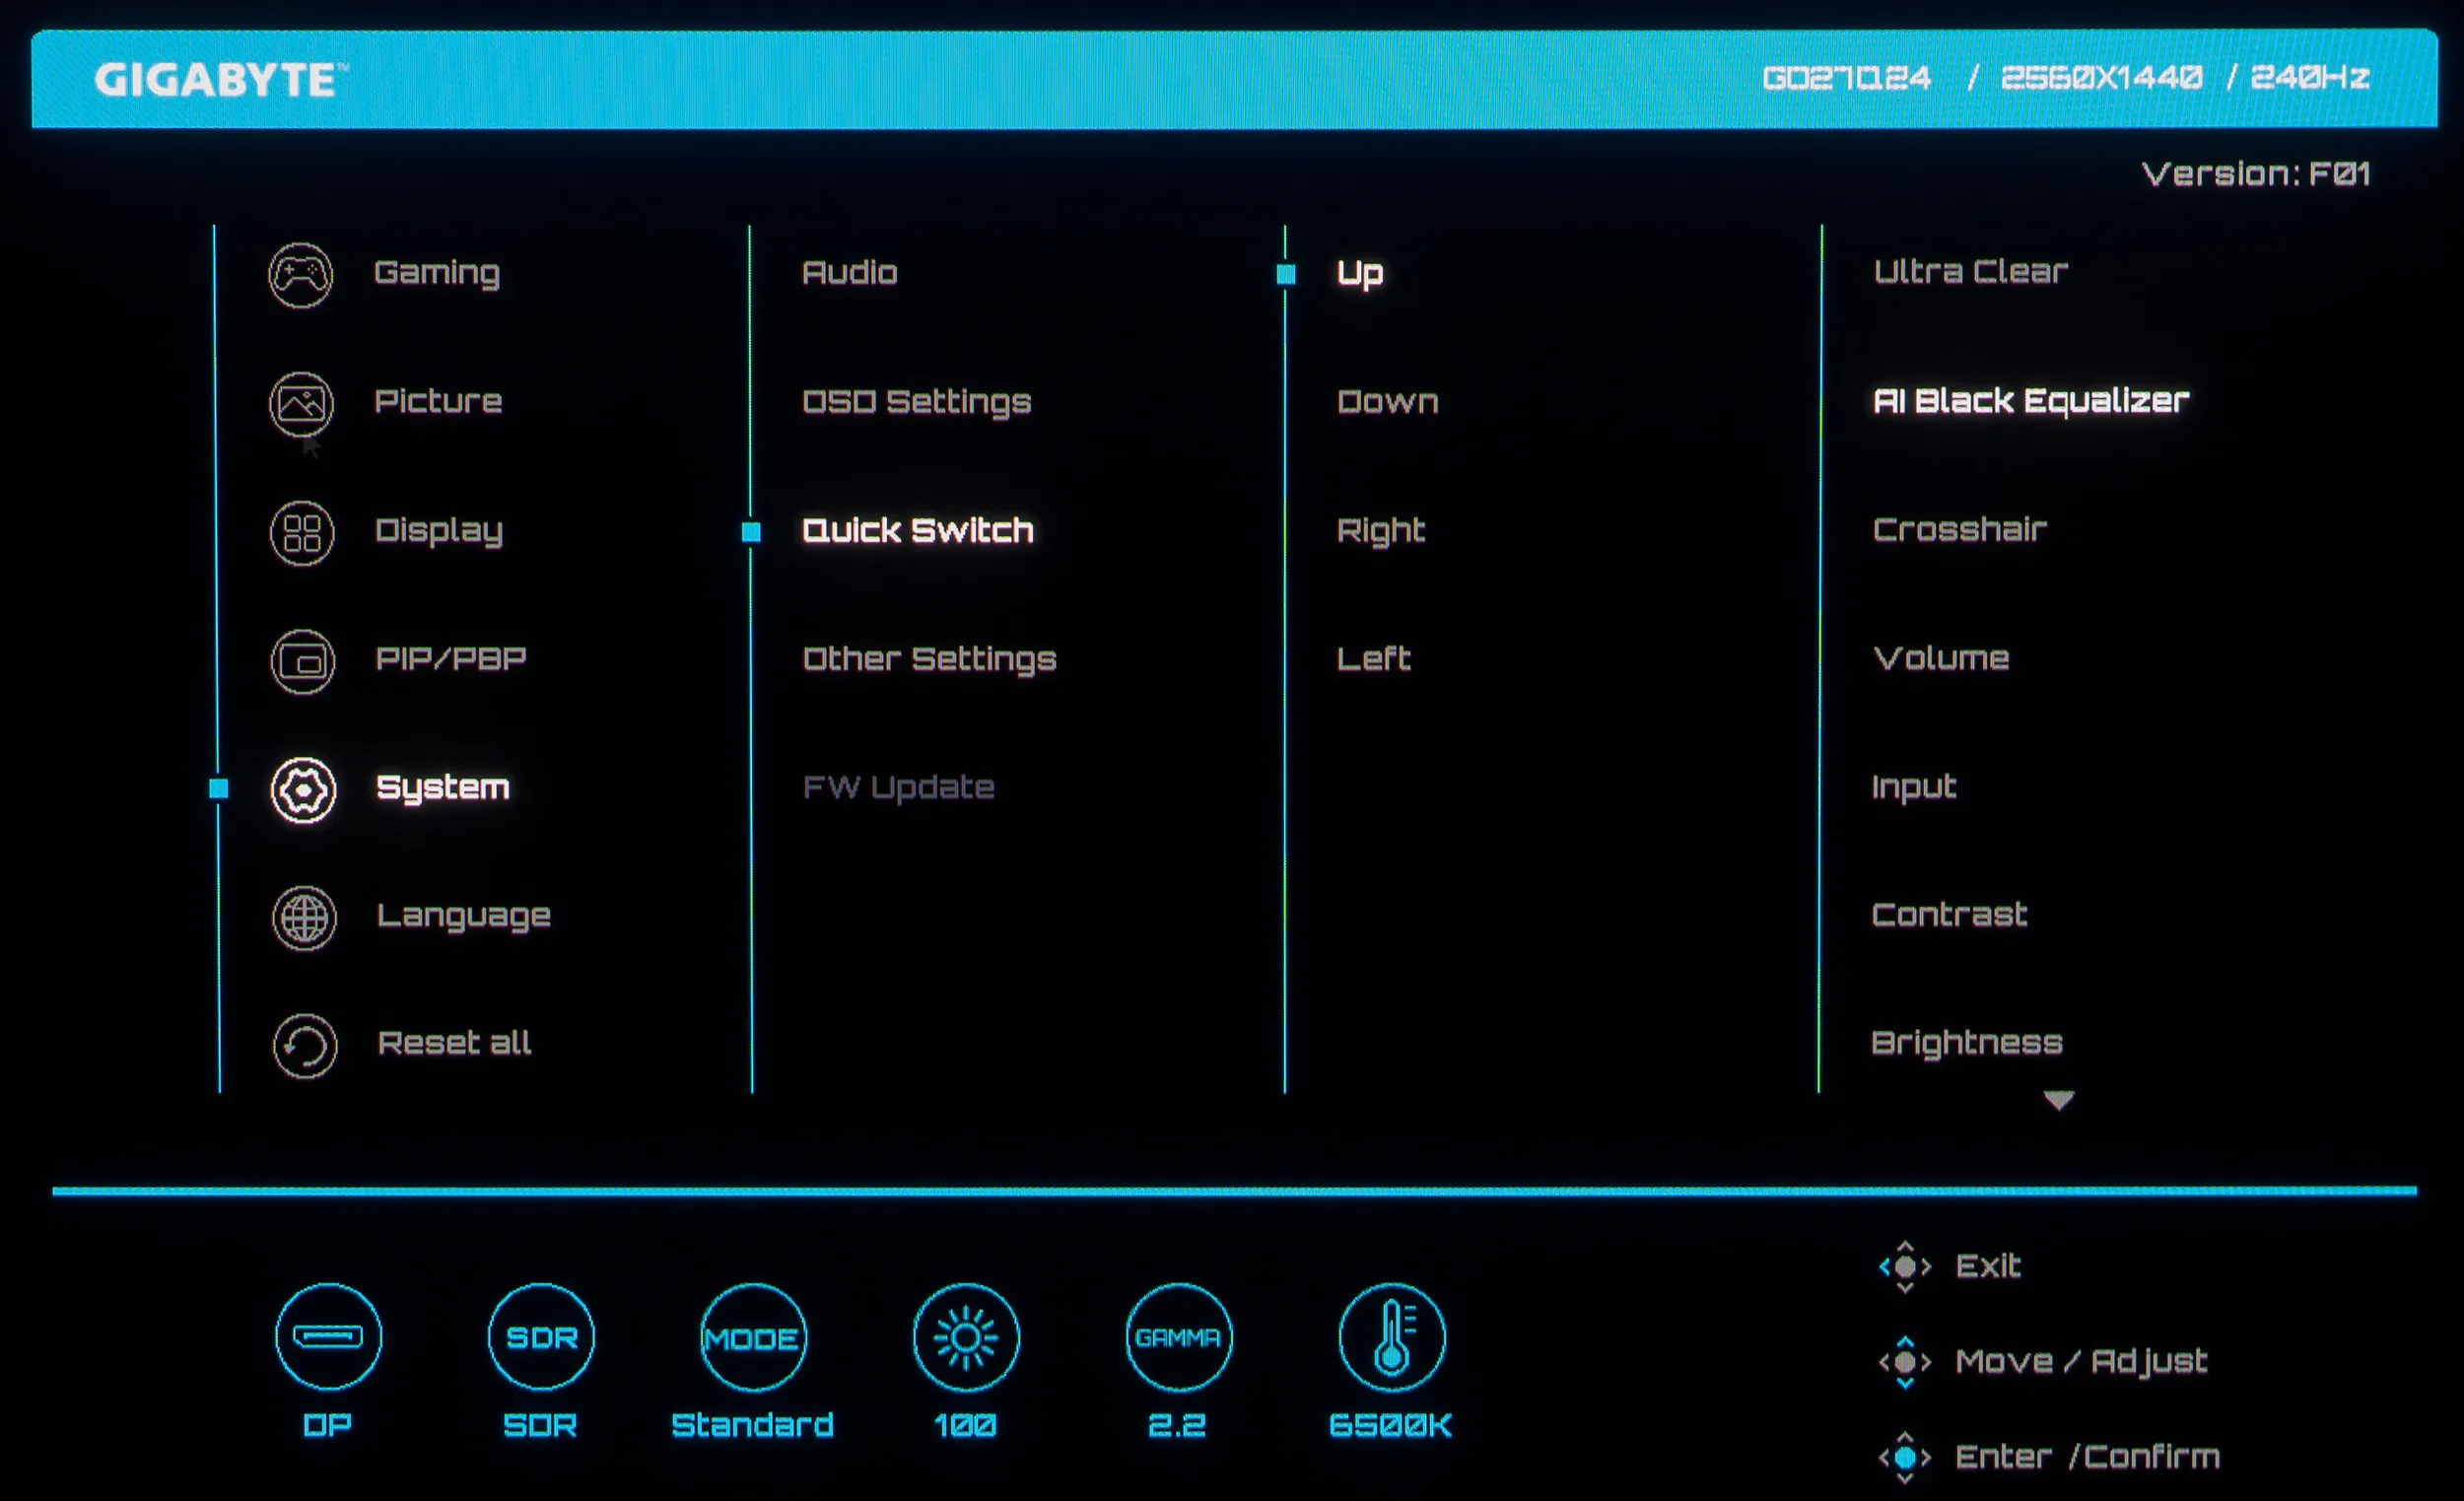This screenshot has height=1501, width=2464.
Task: Click the PIP/PBP icon
Action: (302, 661)
